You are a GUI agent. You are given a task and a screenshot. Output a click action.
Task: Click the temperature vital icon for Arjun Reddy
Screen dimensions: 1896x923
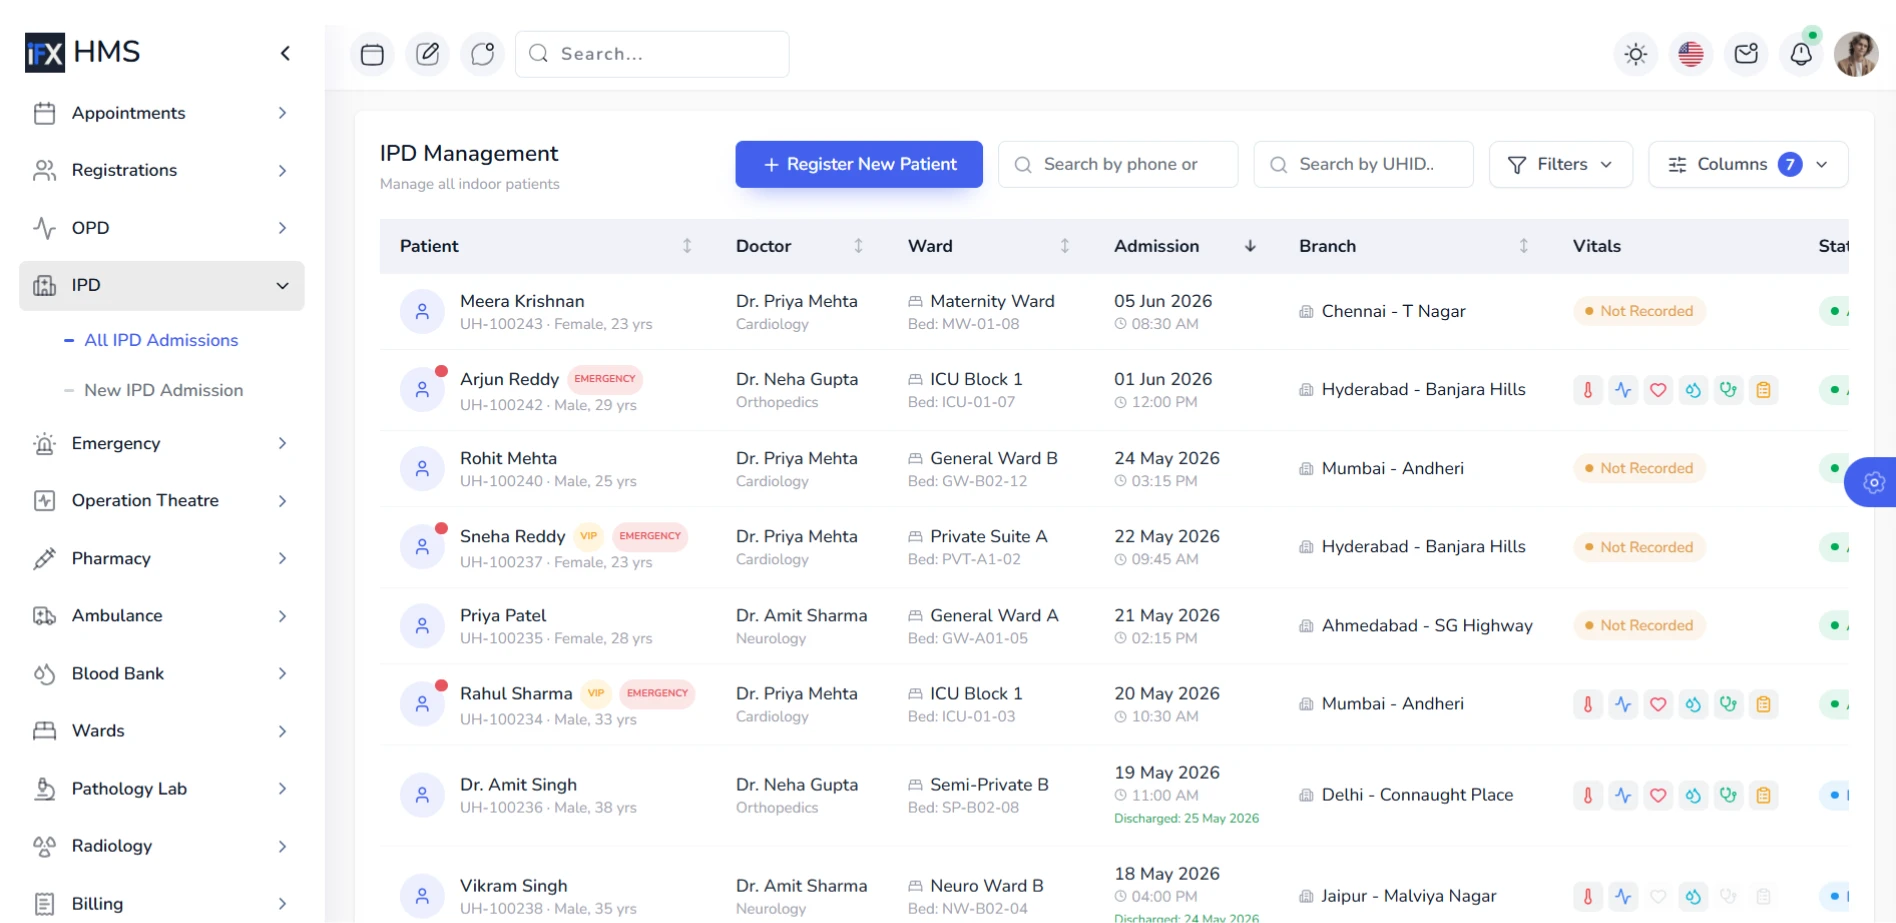[1587, 390]
